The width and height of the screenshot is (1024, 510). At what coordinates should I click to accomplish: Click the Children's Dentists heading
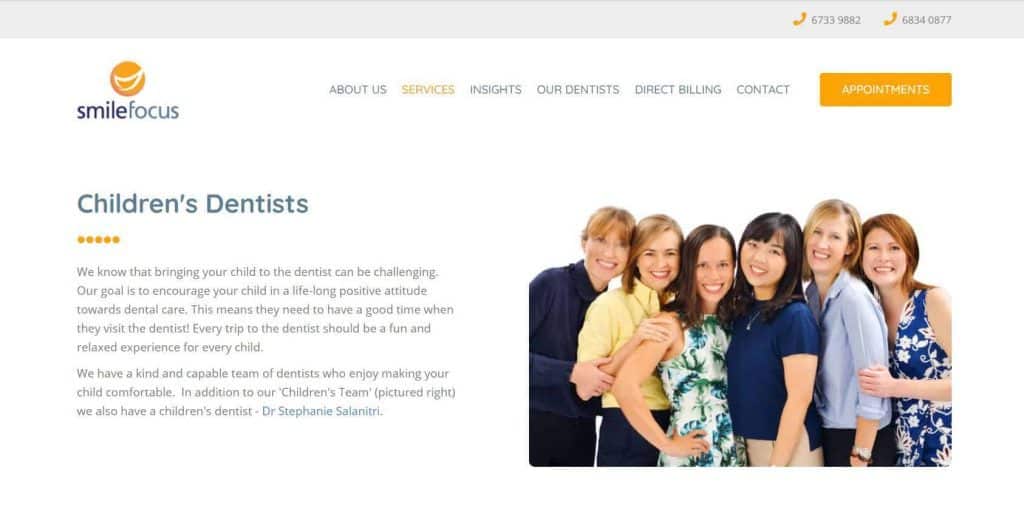point(193,204)
